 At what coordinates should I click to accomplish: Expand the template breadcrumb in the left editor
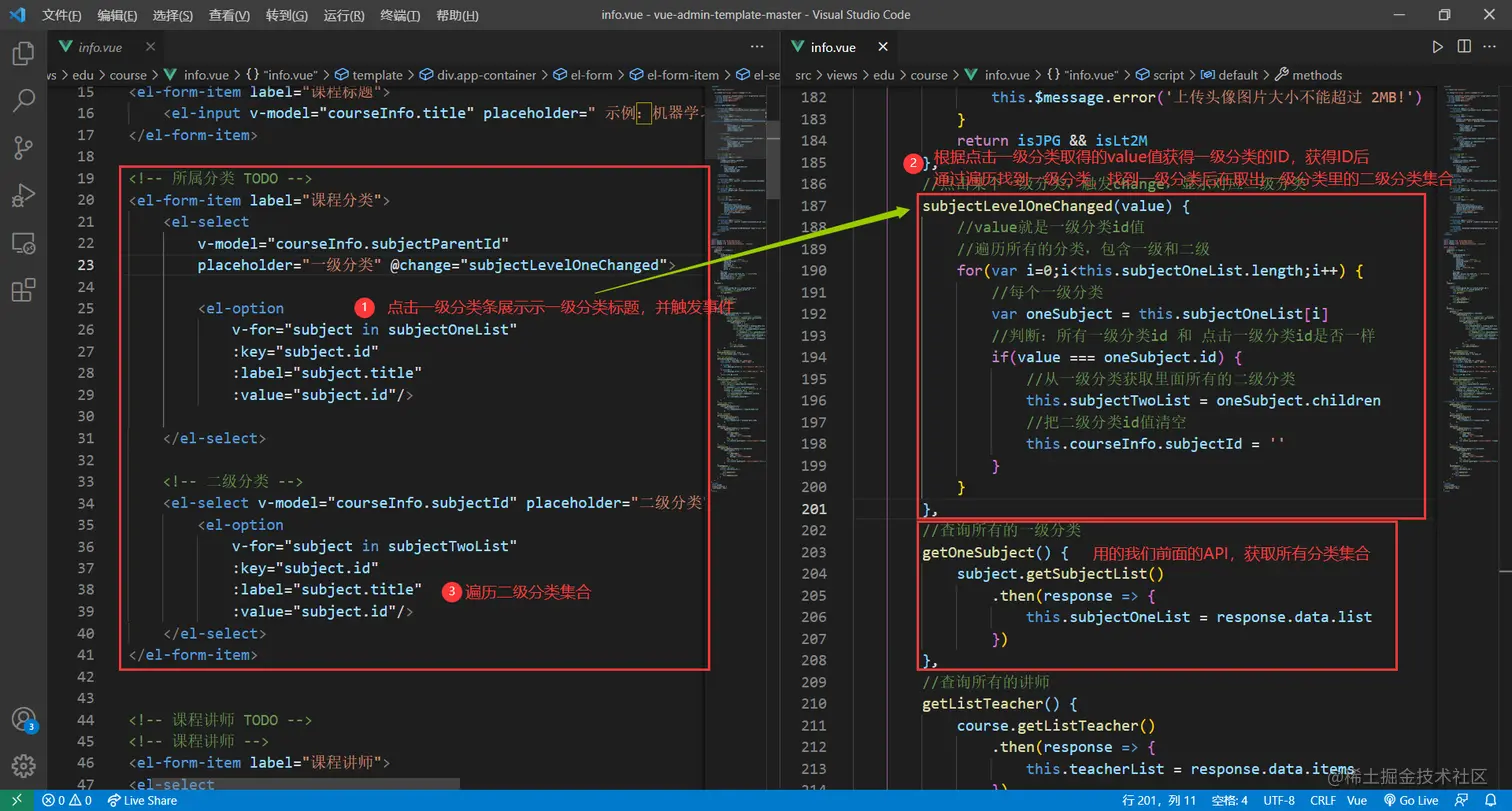click(x=368, y=75)
